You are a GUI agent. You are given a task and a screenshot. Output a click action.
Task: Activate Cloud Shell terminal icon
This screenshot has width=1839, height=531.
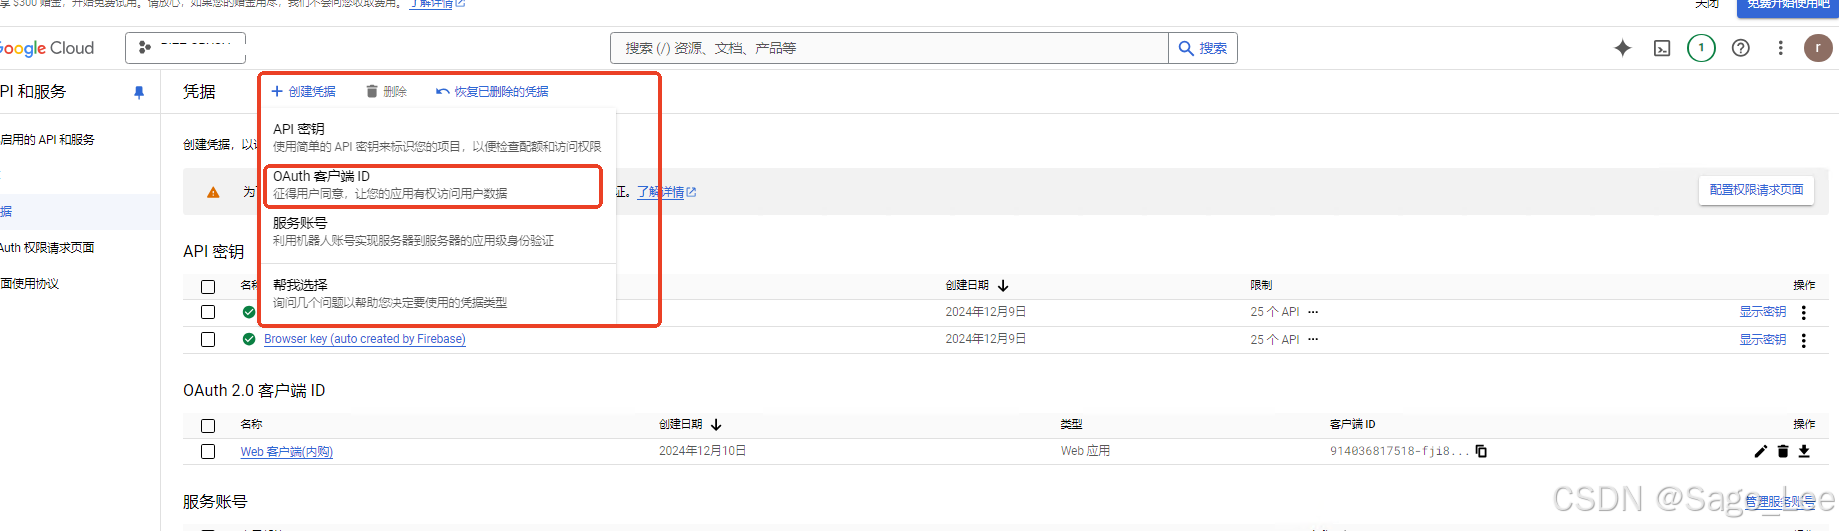1662,48
